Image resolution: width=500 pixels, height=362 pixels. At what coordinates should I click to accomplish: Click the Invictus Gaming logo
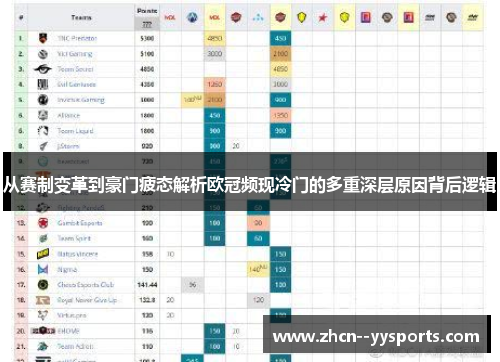coord(43,100)
